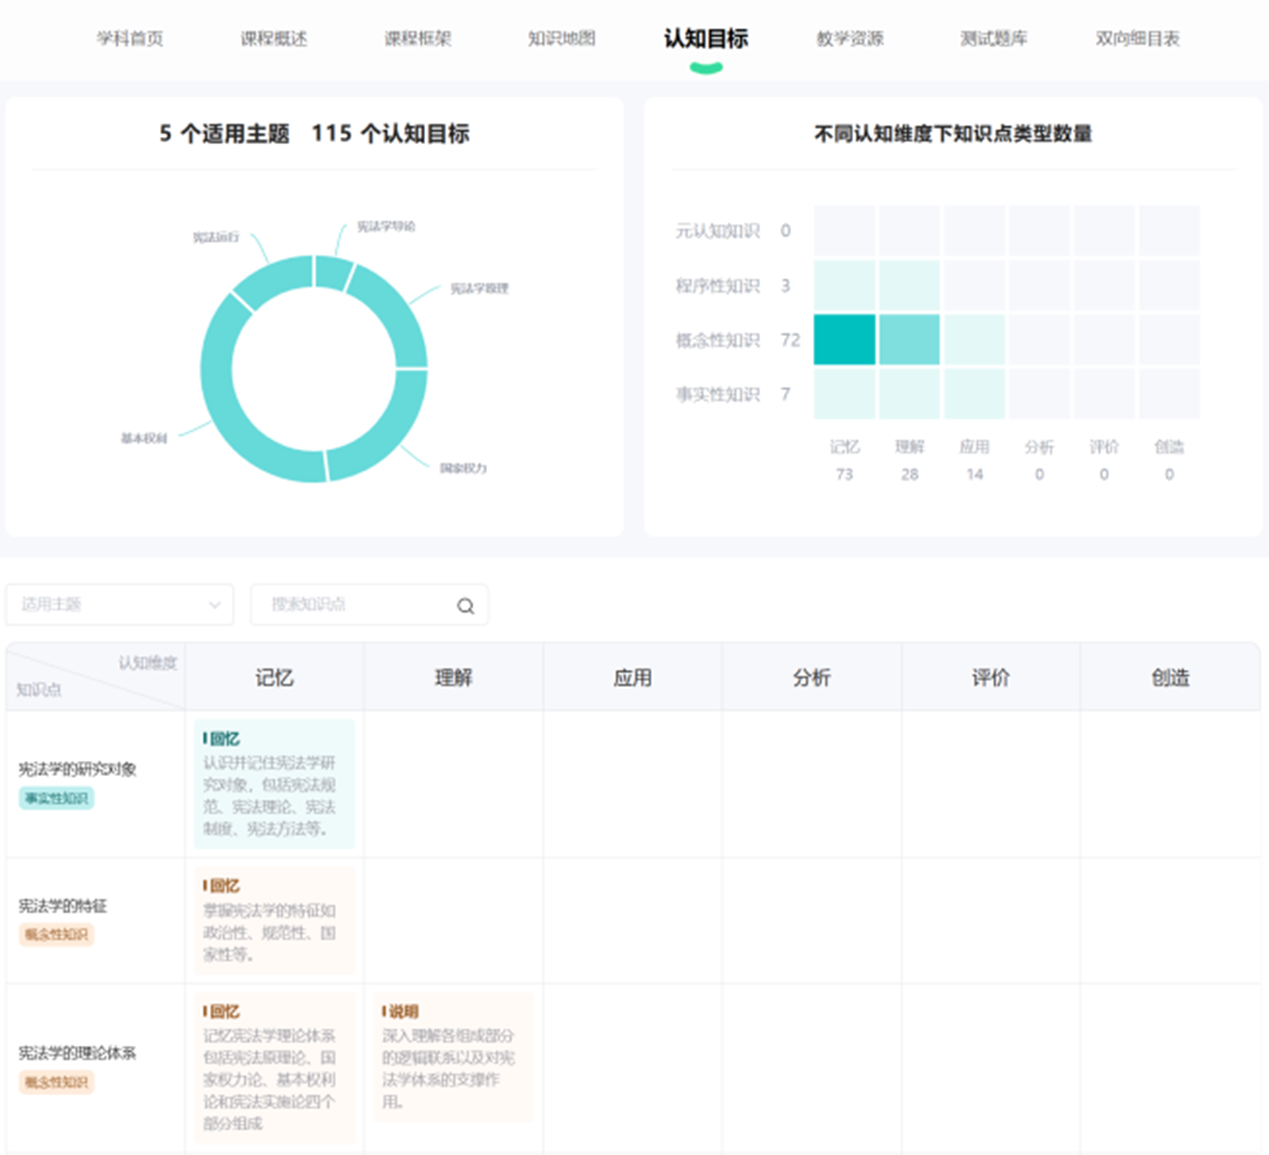Click the 搜索知识点 input field
Image resolution: width=1269 pixels, height=1155 pixels.
pyautogui.click(x=355, y=605)
